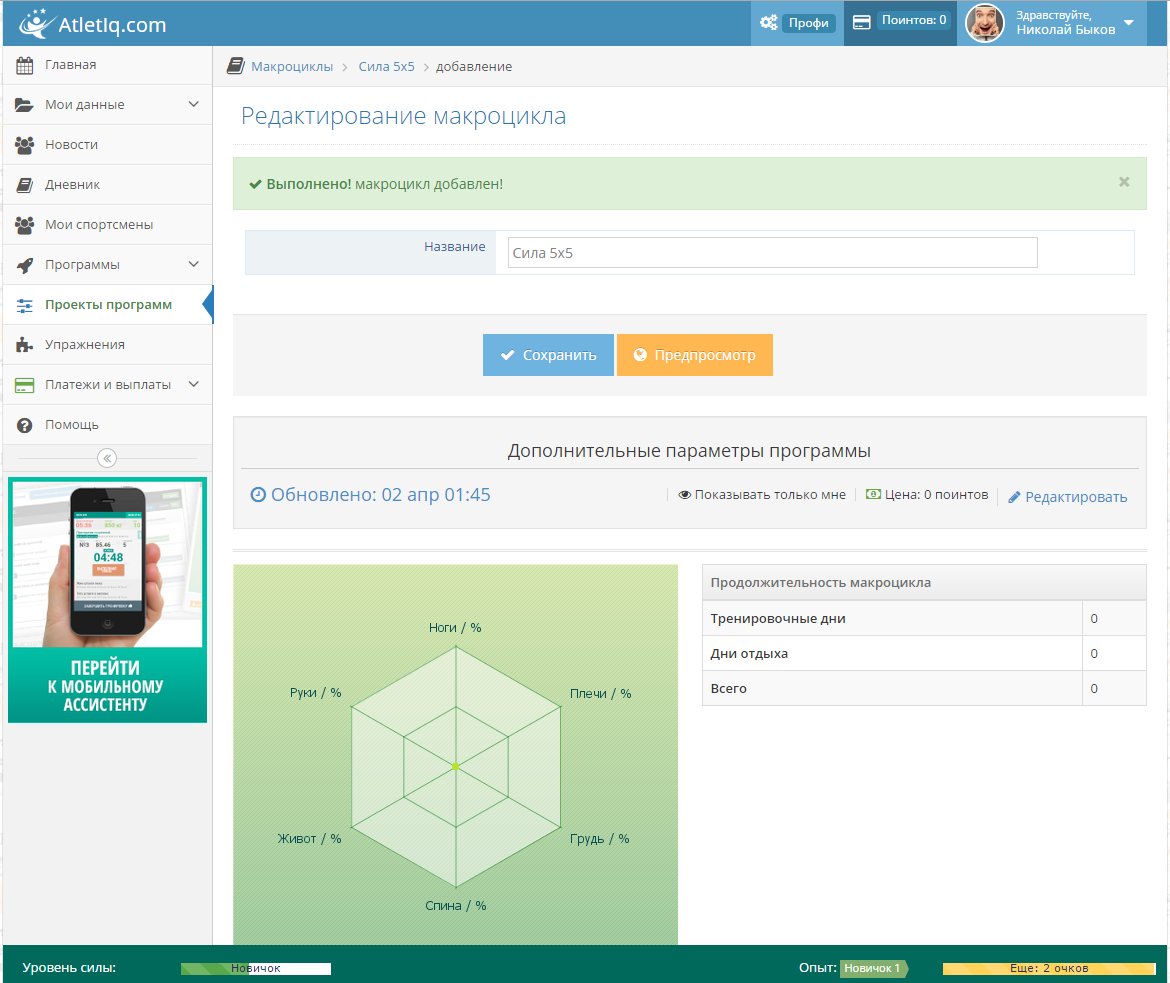Image resolution: width=1170 pixels, height=983 pixels.
Task: Click the user avatar photo
Action: pos(985,24)
